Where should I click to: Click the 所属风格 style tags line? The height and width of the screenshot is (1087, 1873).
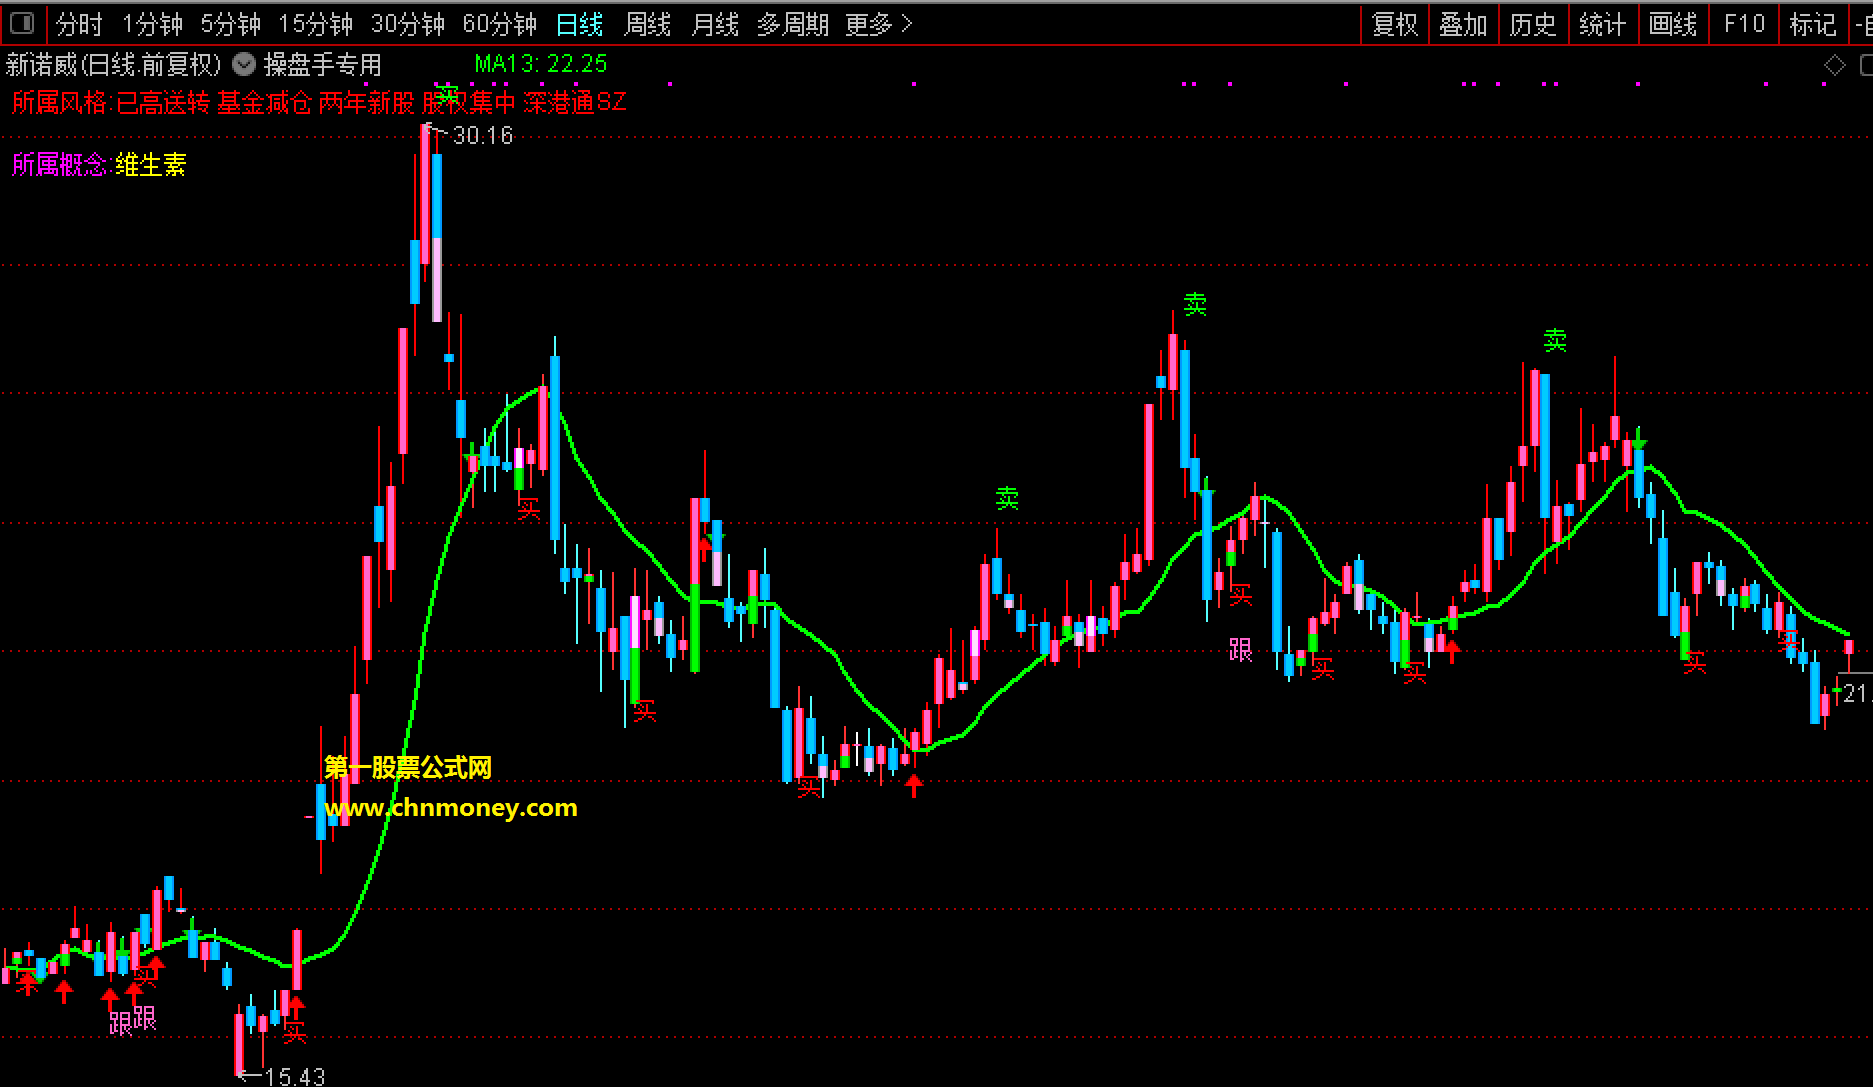[319, 102]
